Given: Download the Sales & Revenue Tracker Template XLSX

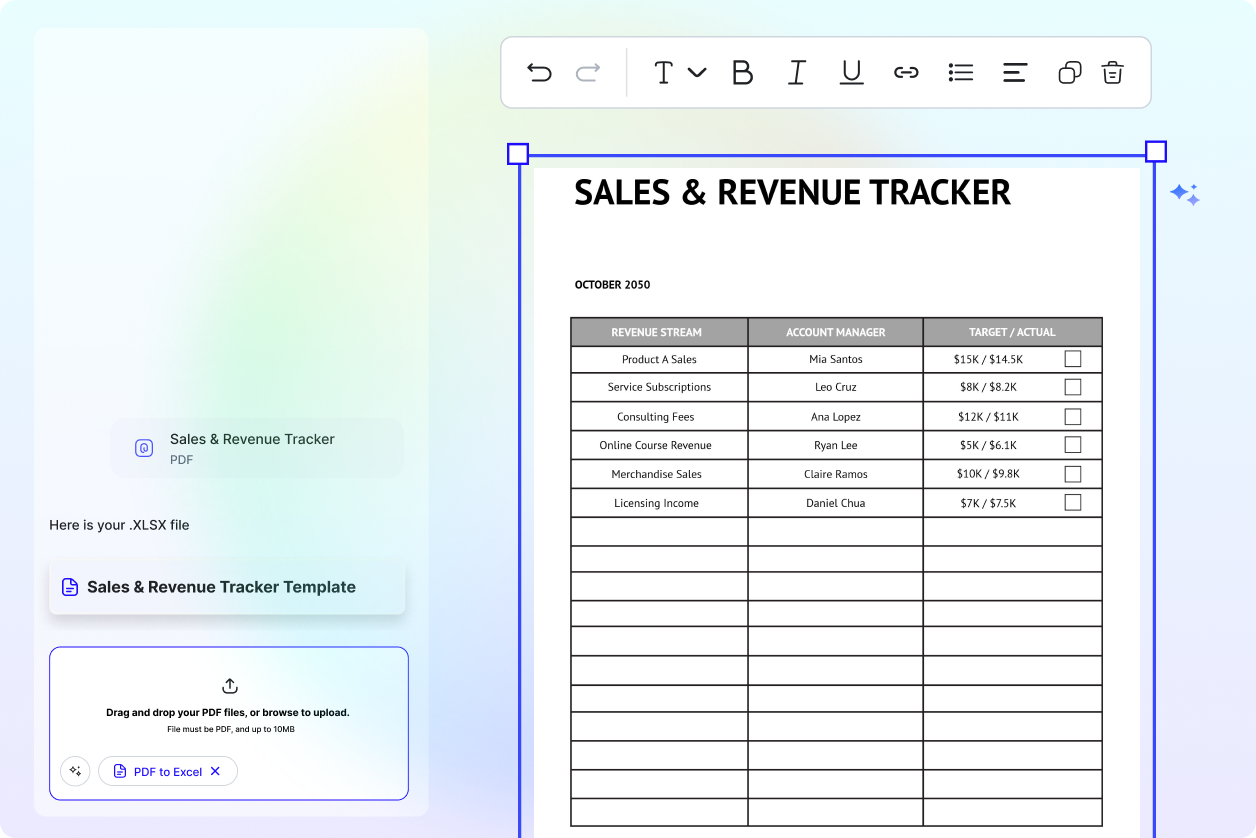Looking at the screenshot, I should (227, 587).
